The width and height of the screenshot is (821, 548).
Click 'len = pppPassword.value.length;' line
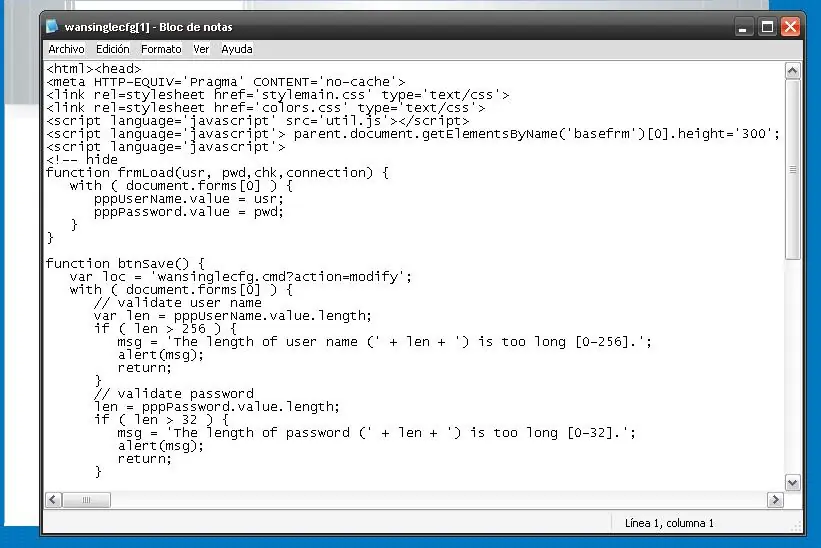[217, 407]
